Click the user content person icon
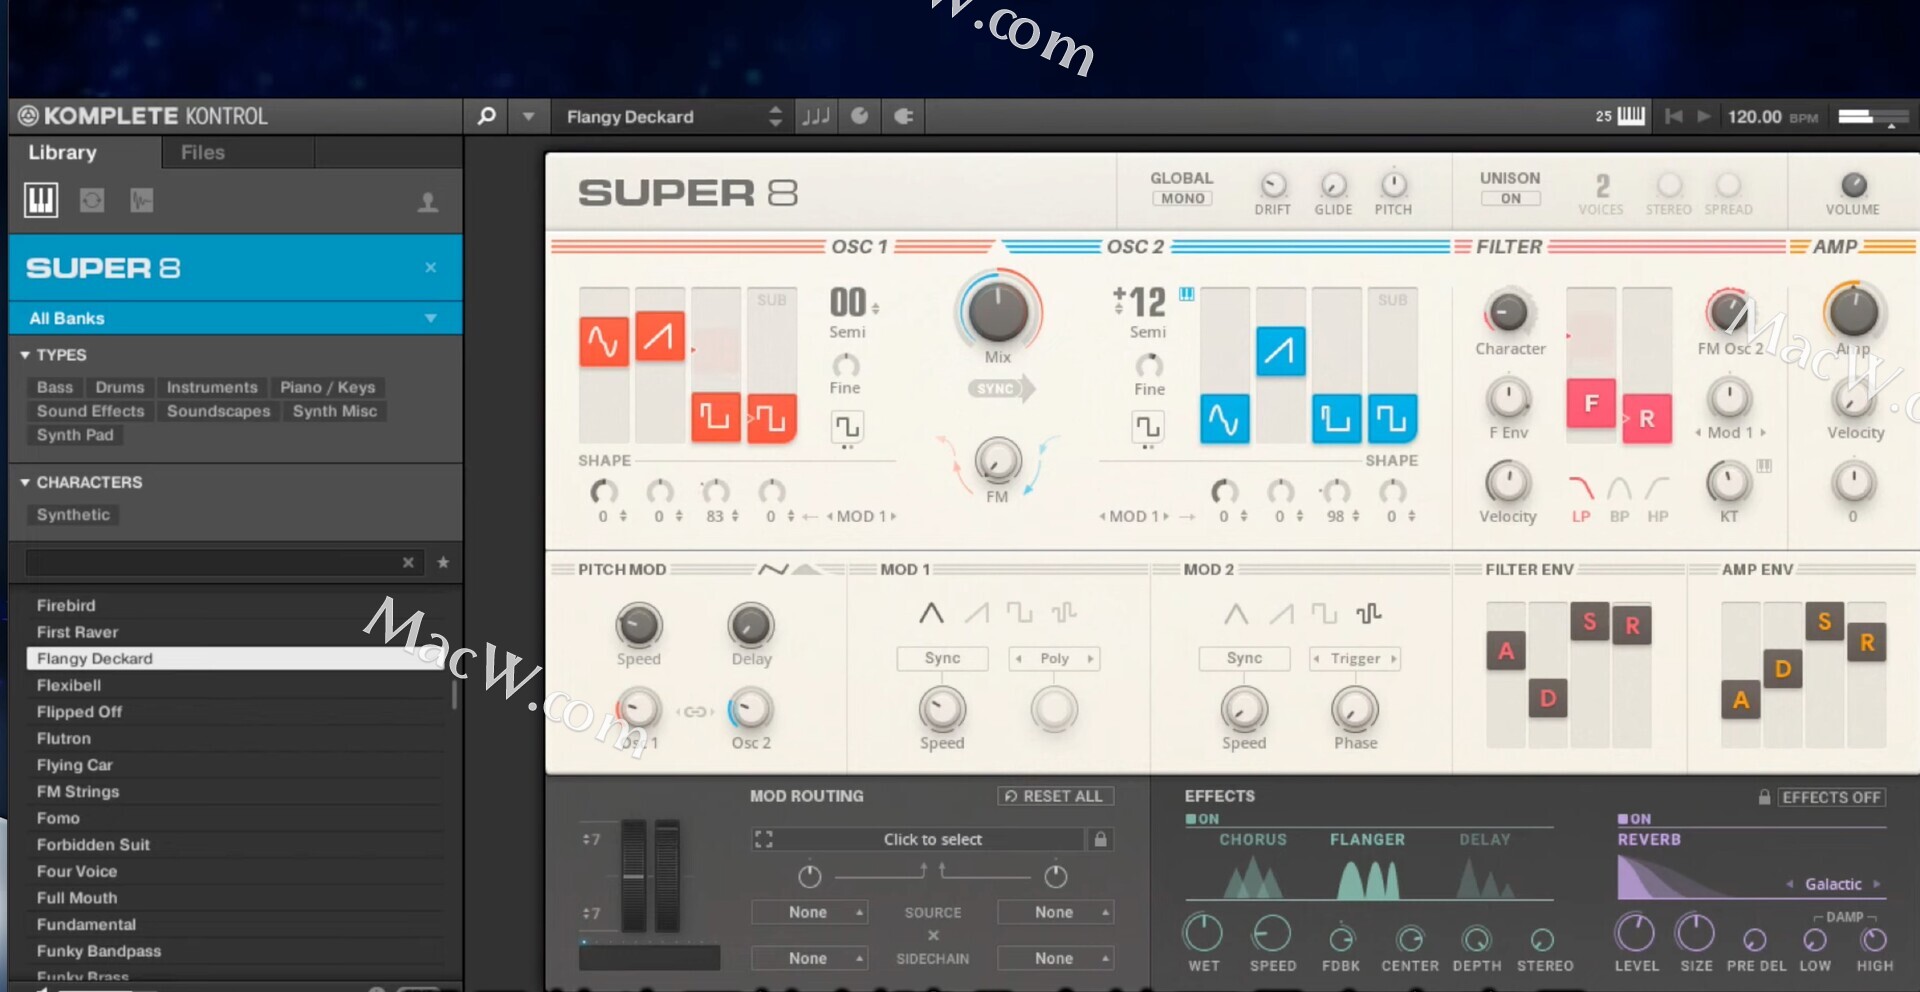Image resolution: width=1920 pixels, height=992 pixels. [x=428, y=203]
